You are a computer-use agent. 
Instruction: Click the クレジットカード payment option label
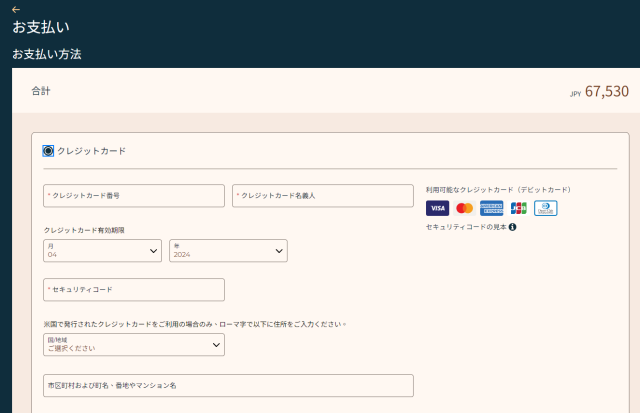pos(92,151)
